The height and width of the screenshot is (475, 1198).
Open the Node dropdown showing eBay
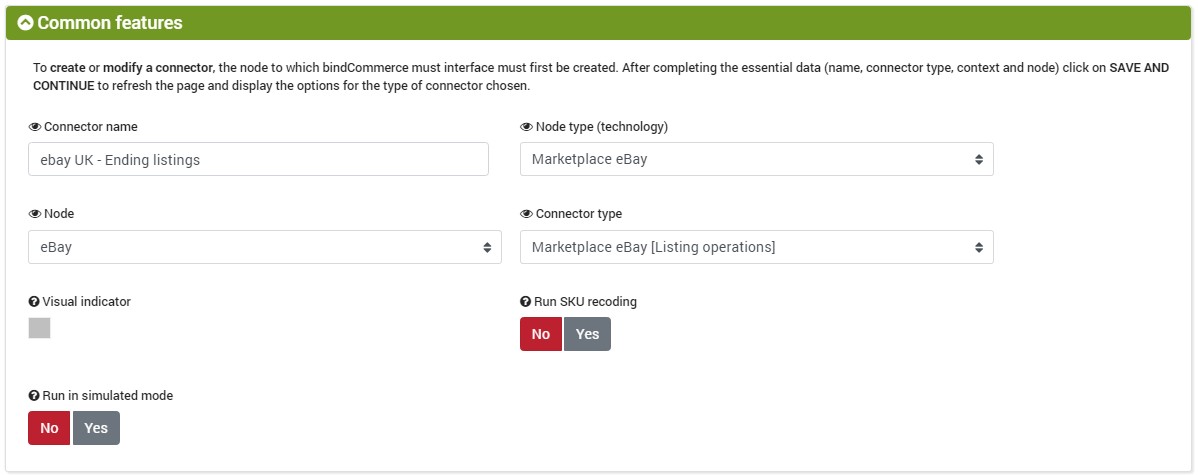264,247
